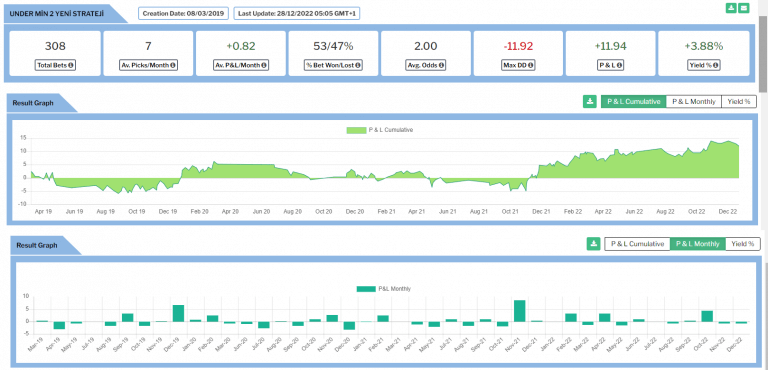Select Yield % on second graph
This screenshot has height=370, width=768.
(x=743, y=244)
